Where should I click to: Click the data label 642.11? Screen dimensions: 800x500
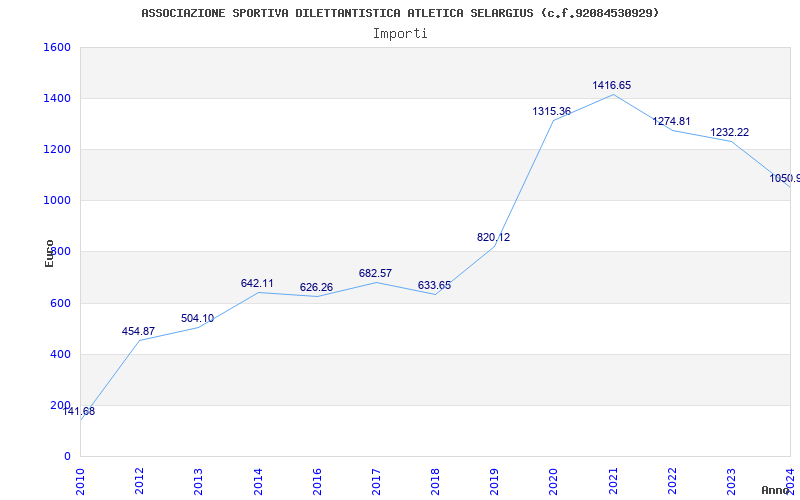[257, 283]
